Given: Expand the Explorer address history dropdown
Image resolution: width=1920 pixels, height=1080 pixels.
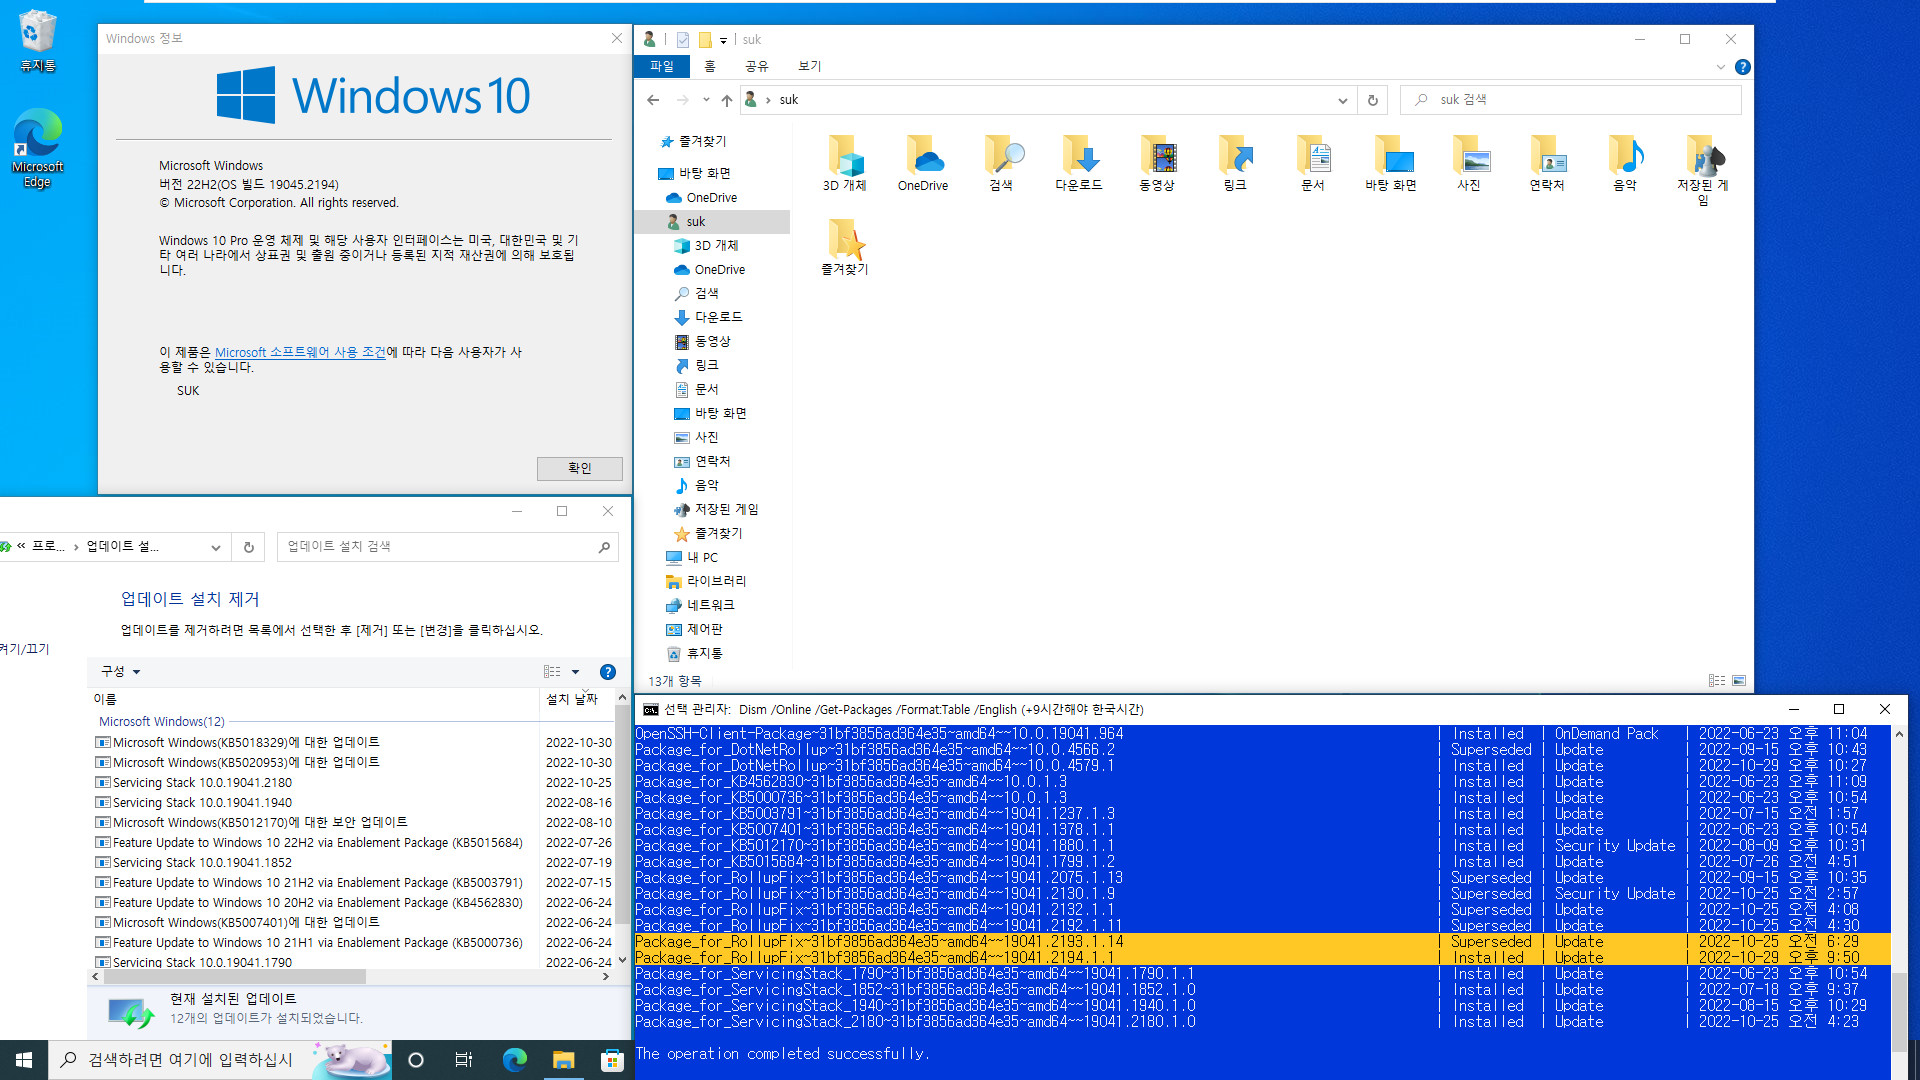Looking at the screenshot, I should [x=1342, y=100].
